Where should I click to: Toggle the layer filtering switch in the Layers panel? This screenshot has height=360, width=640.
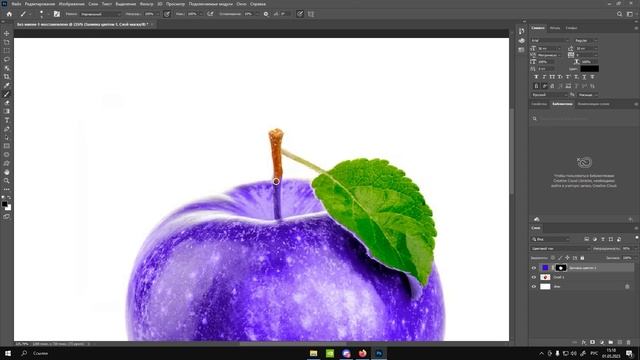click(636, 238)
